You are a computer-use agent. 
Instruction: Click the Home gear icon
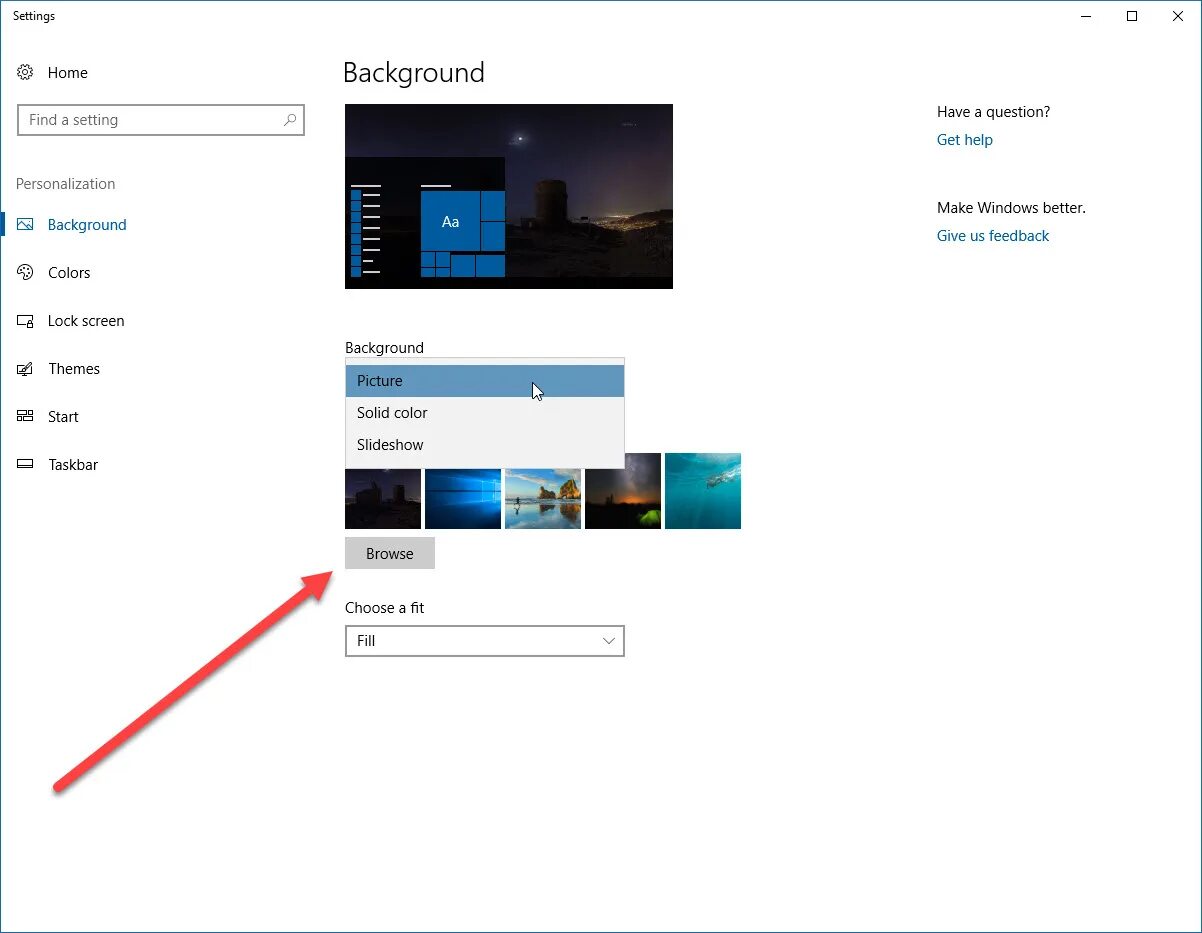26,73
